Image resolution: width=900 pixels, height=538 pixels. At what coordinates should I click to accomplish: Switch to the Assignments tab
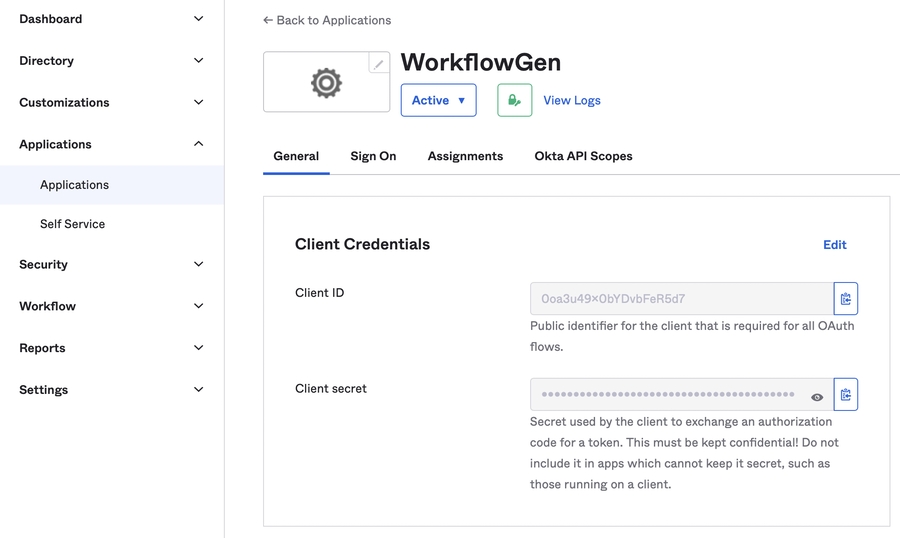(x=465, y=156)
